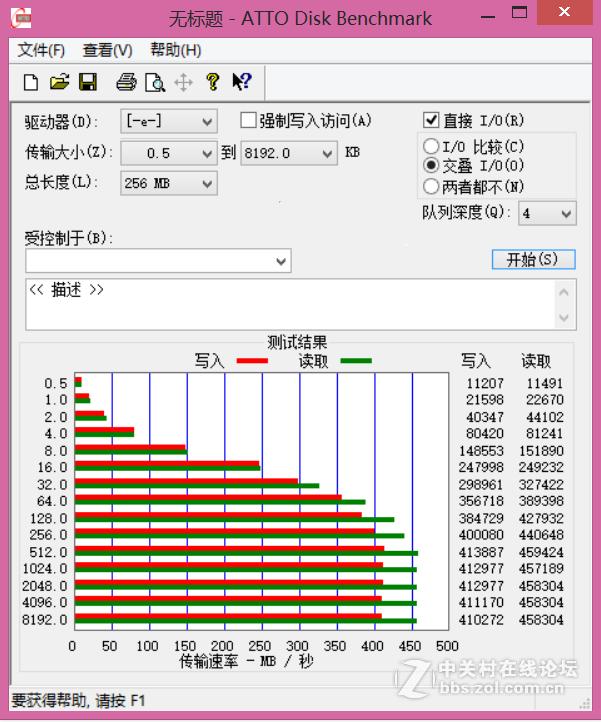Click read value 327422
Image resolution: width=601 pixels, height=722 pixels.
pos(542,484)
